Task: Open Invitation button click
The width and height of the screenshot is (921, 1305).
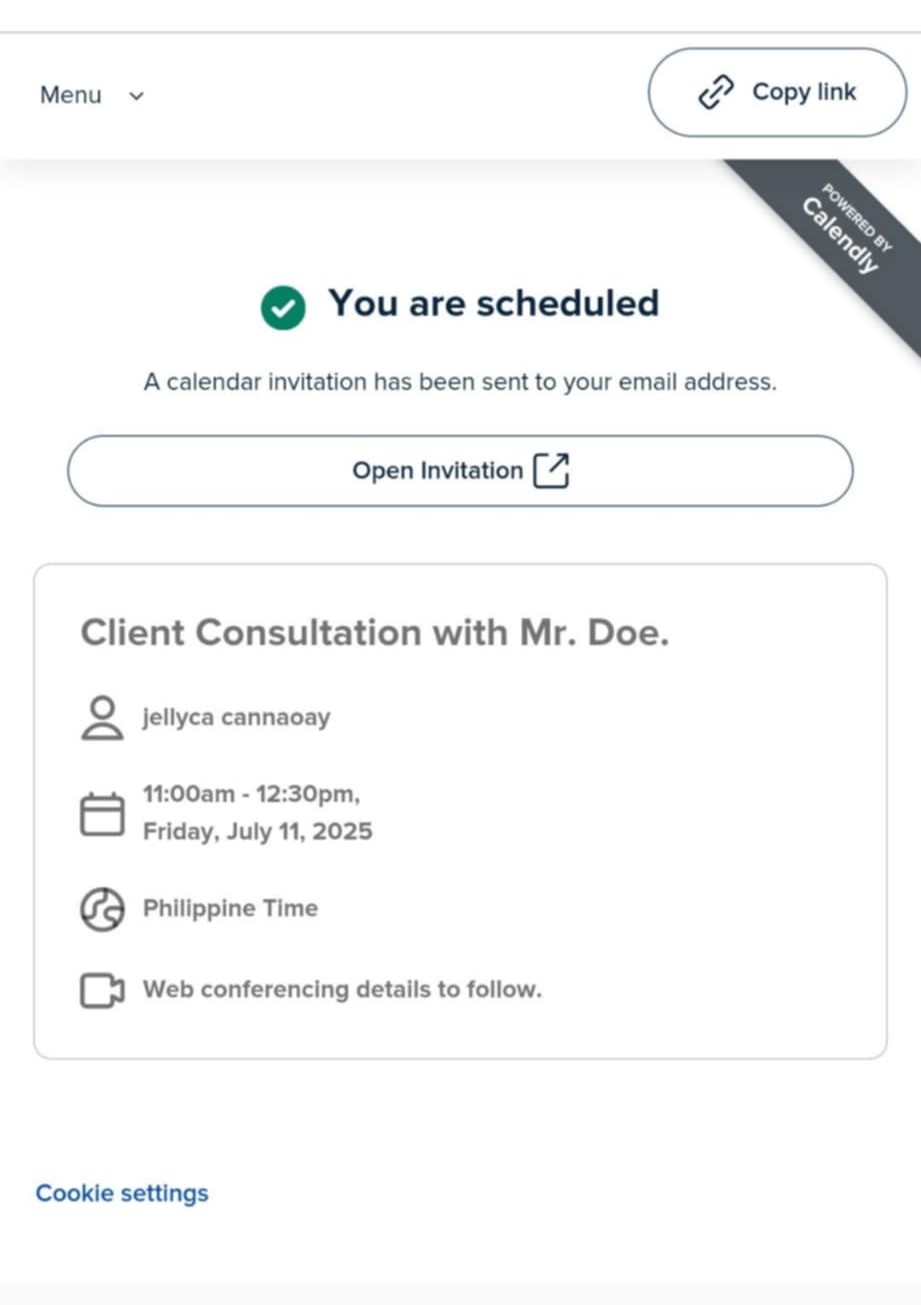Action: [x=460, y=470]
